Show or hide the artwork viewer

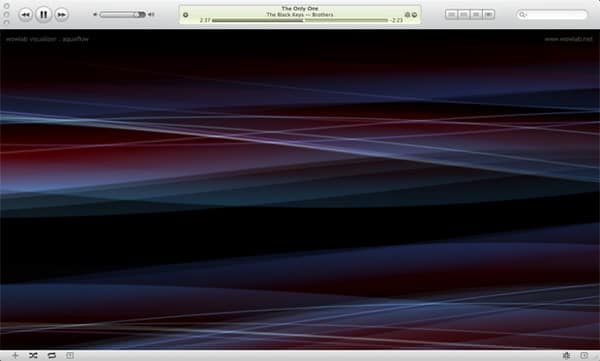click(70, 356)
